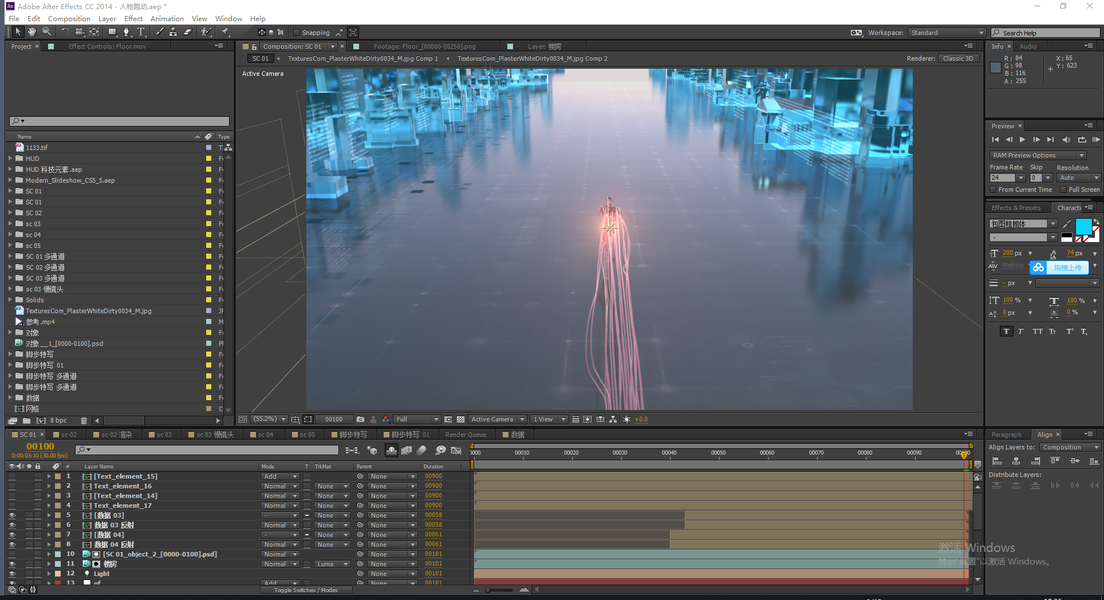
Task: Open the Luma track matte dropdown
Action: (332, 564)
